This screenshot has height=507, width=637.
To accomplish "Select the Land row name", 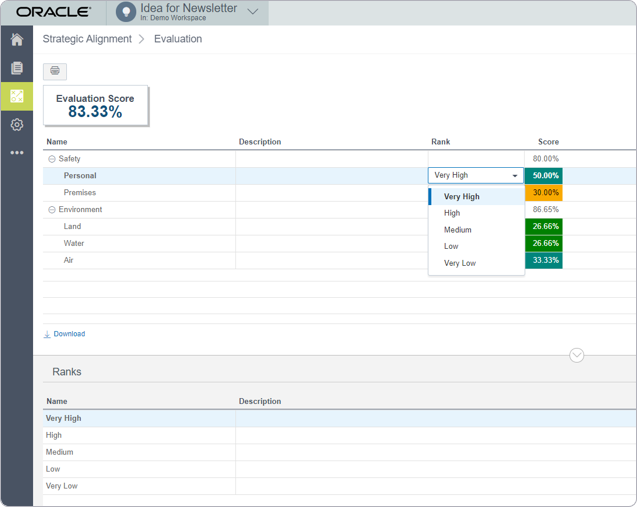I will point(72,227).
